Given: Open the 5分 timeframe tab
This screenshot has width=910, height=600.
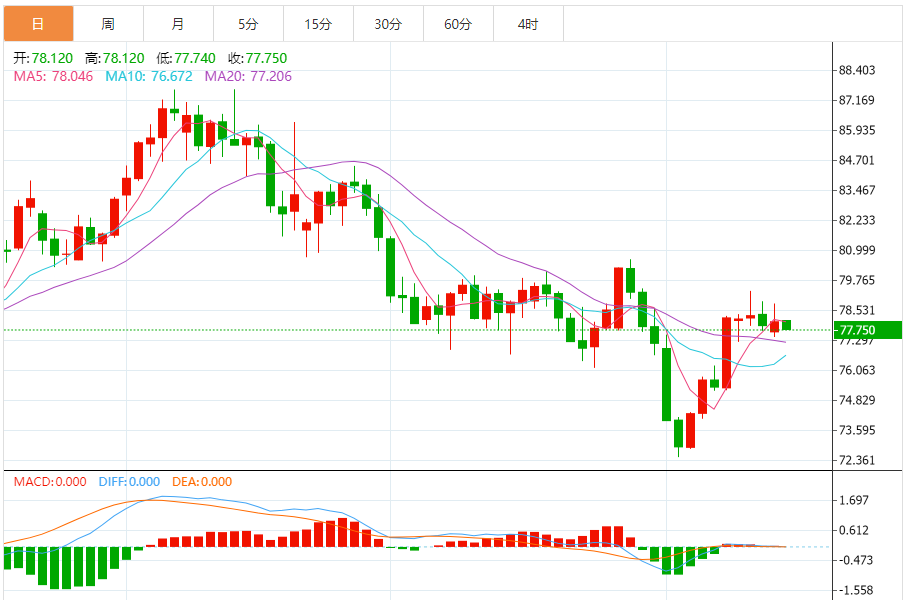Looking at the screenshot, I should (248, 24).
